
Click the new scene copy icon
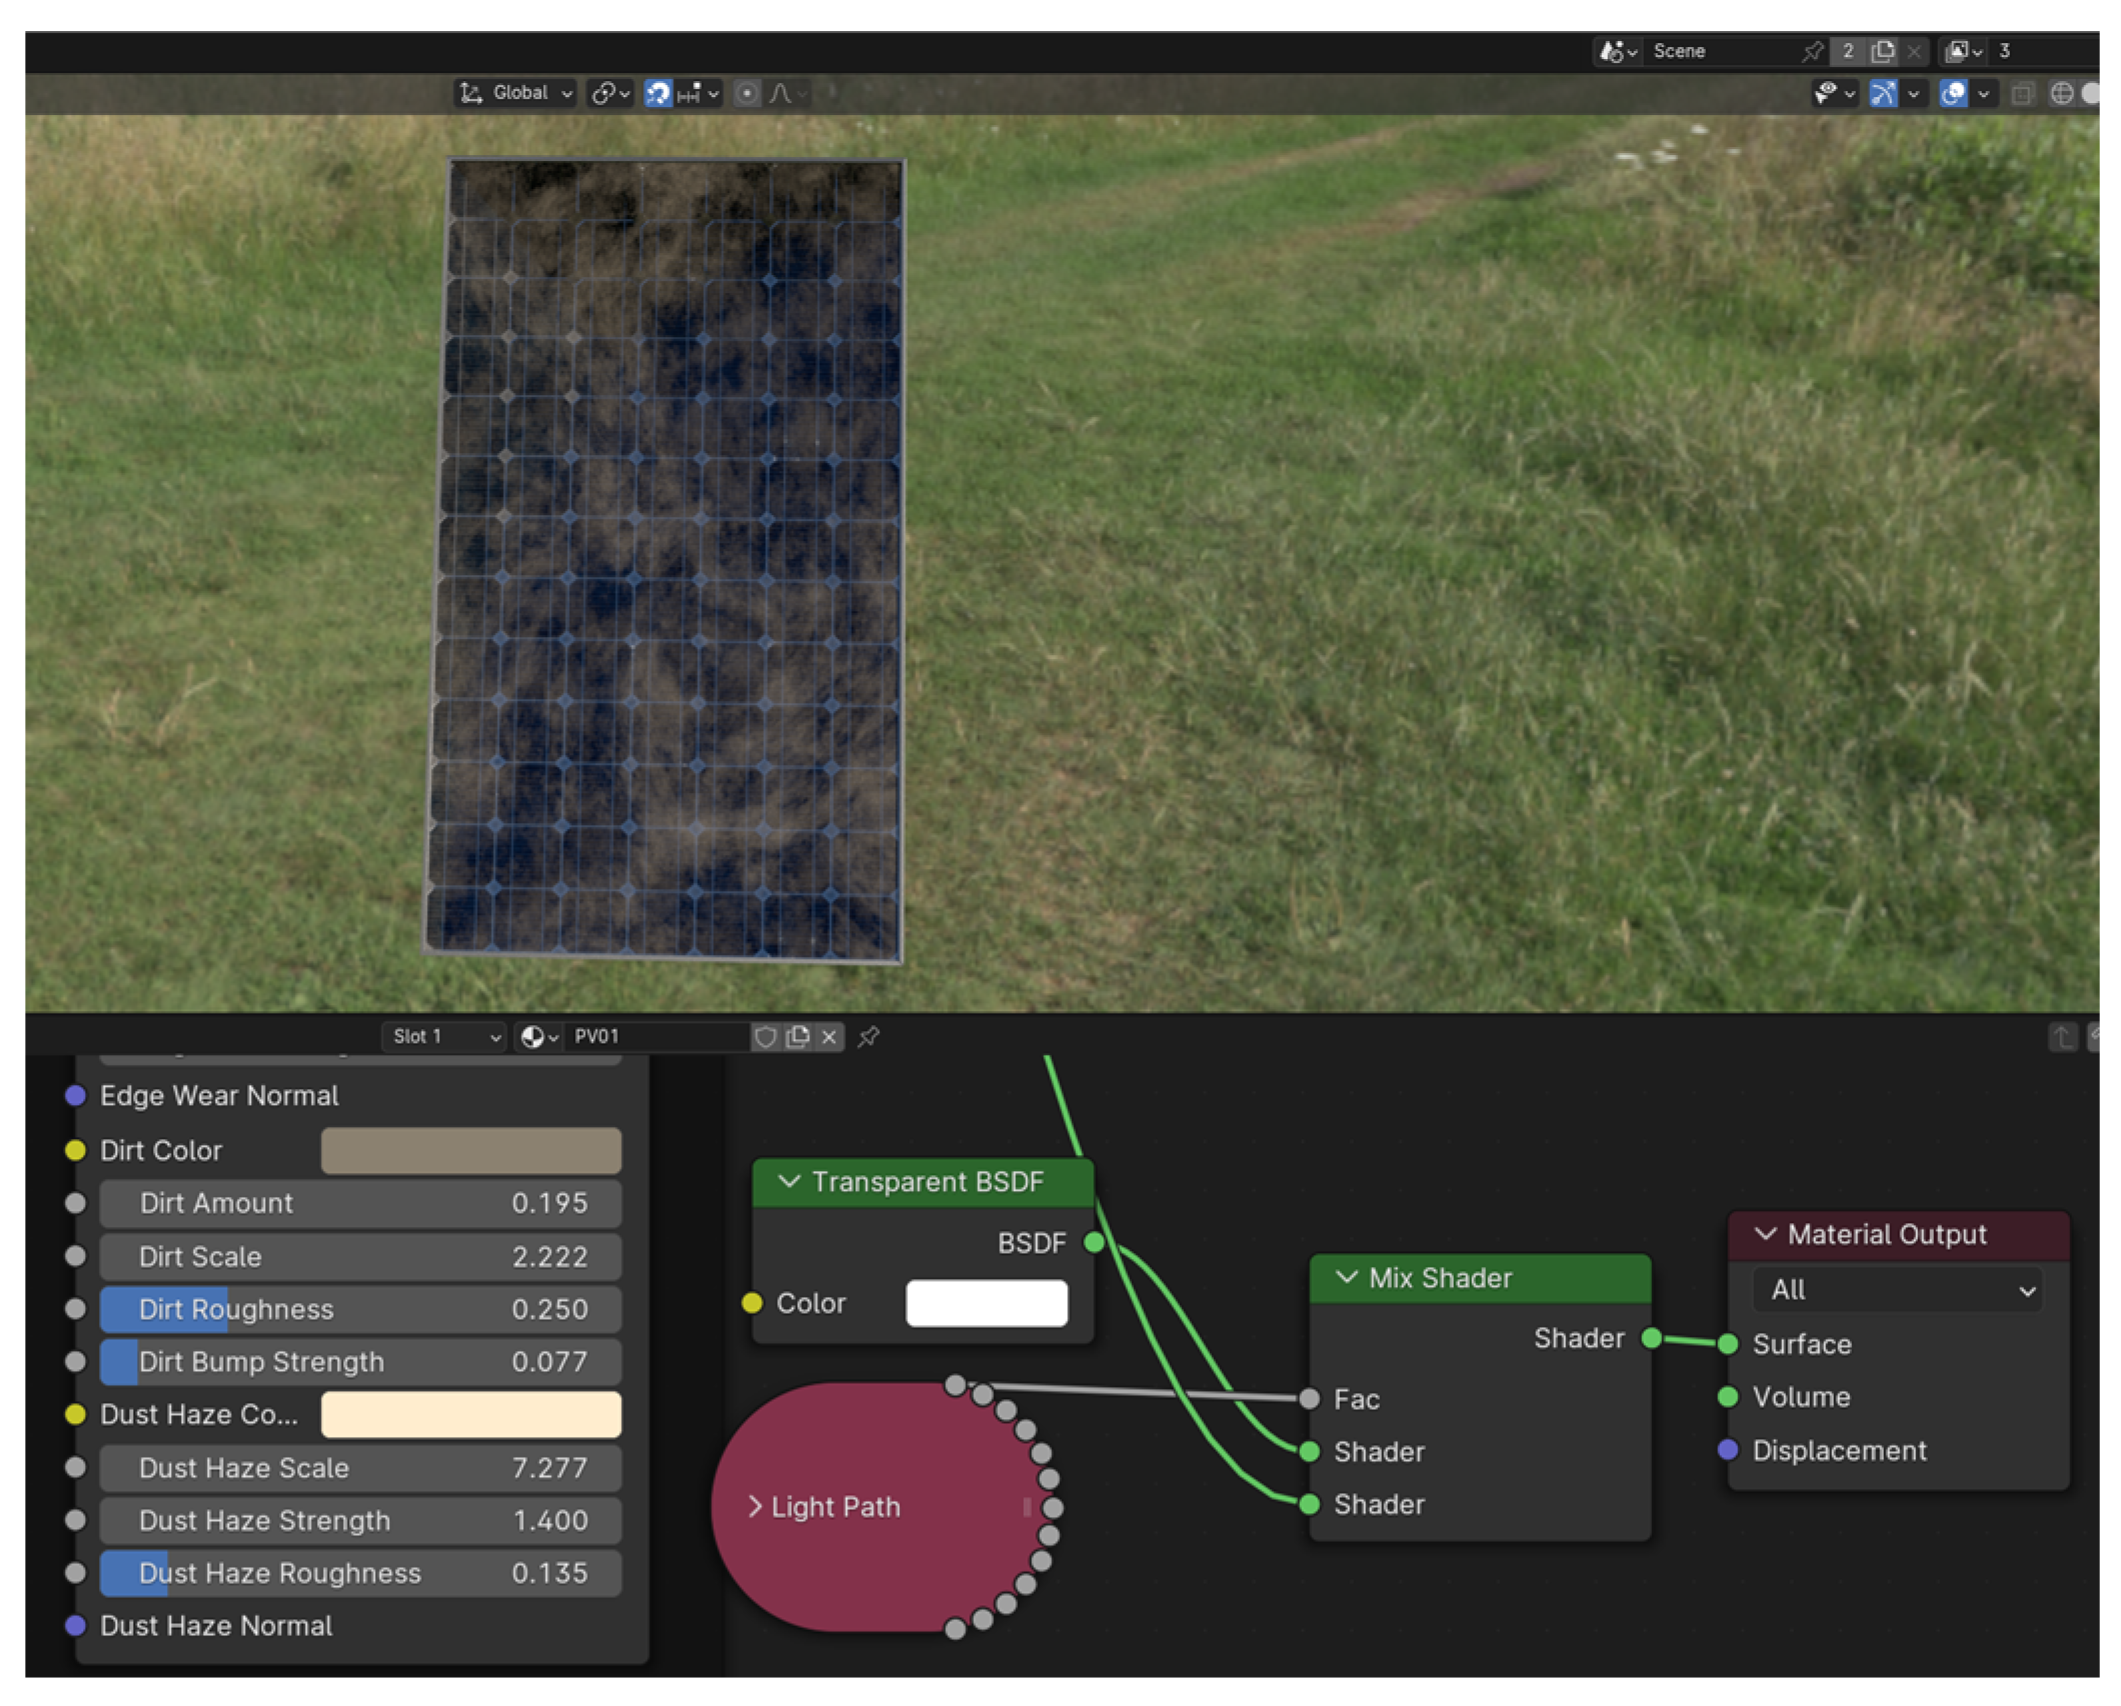tap(1882, 51)
